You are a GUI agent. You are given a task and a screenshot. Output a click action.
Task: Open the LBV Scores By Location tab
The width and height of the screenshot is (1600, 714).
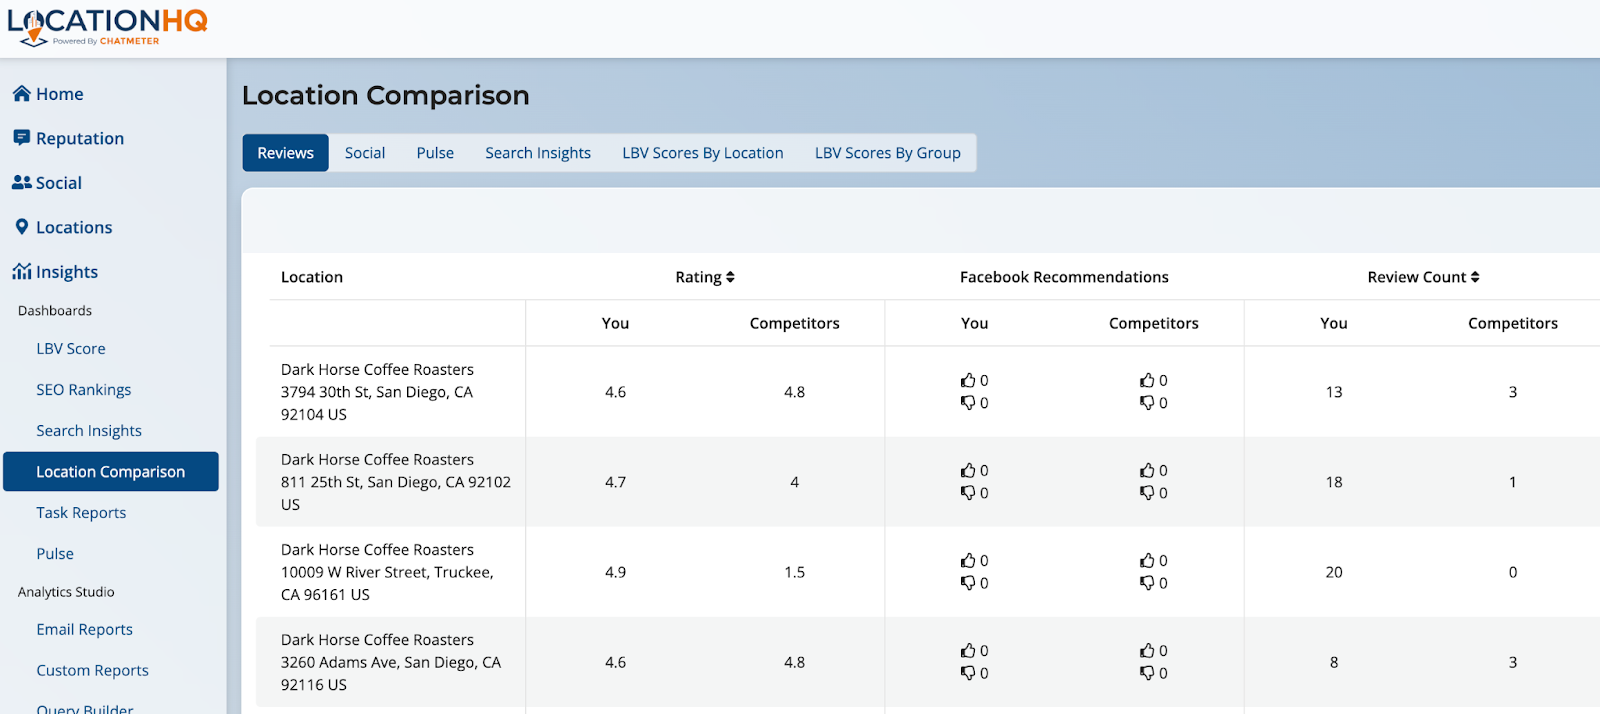(x=703, y=153)
